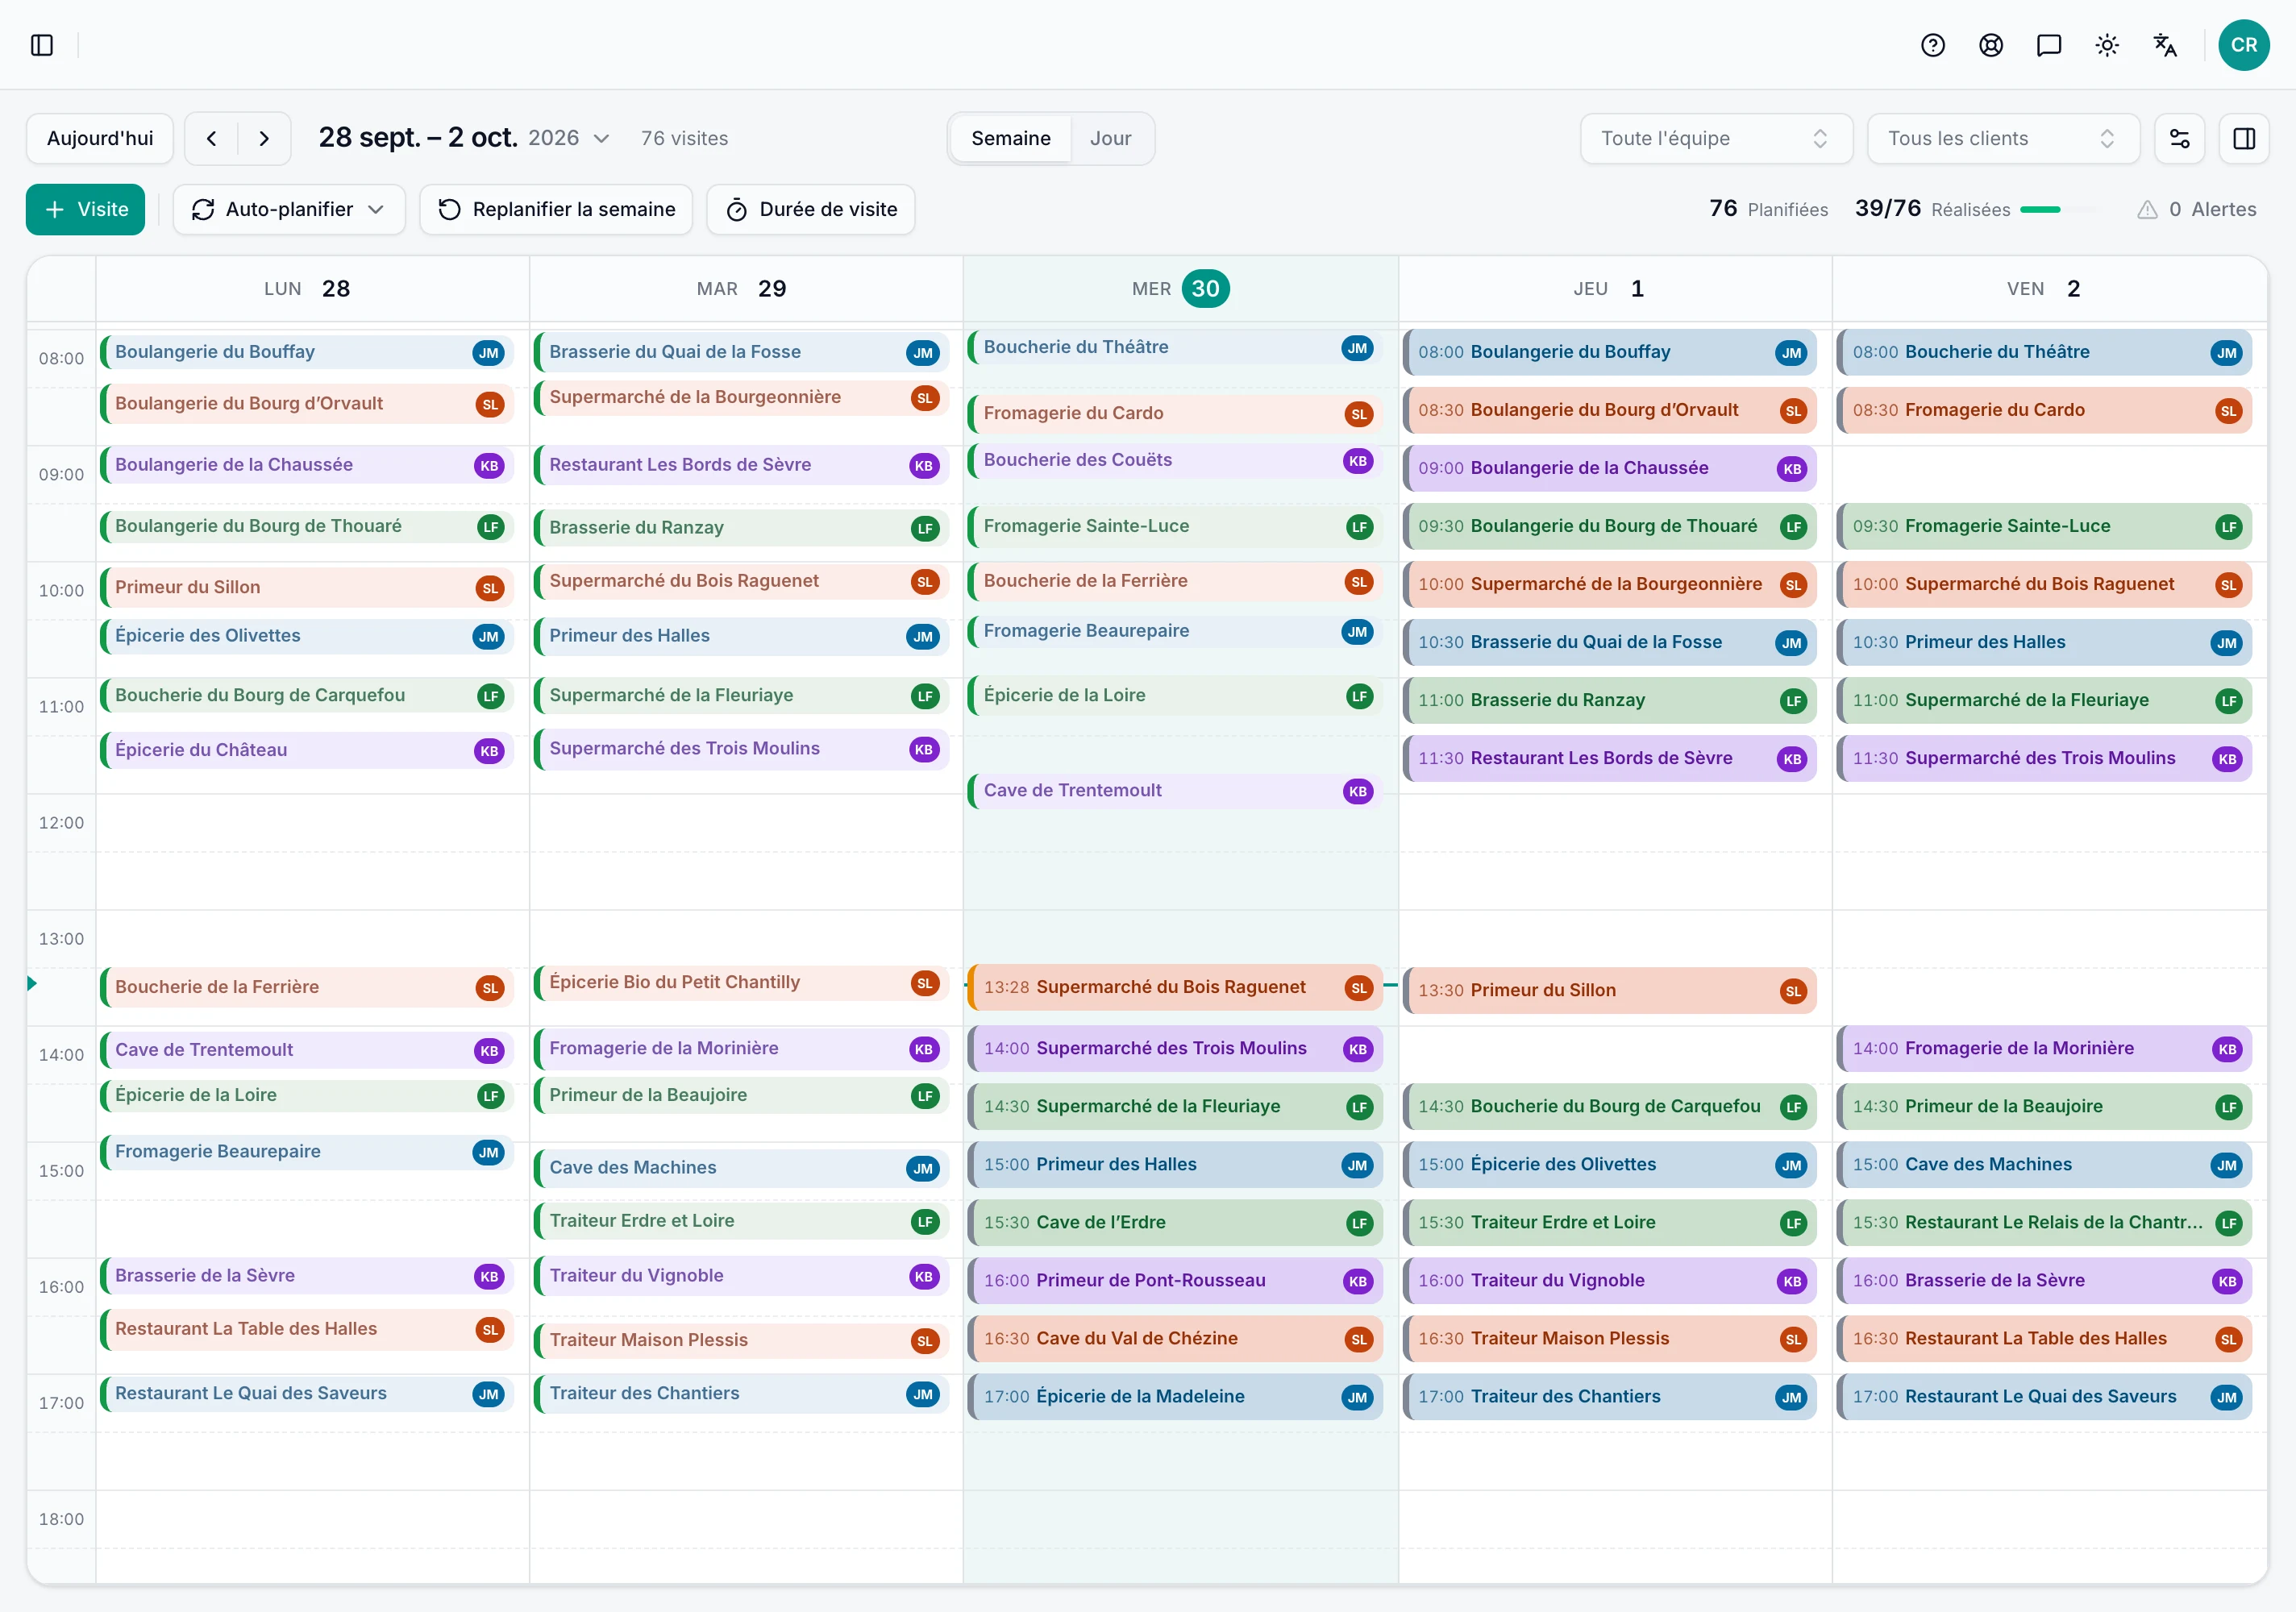Select the LUN 28 day header

coord(312,288)
